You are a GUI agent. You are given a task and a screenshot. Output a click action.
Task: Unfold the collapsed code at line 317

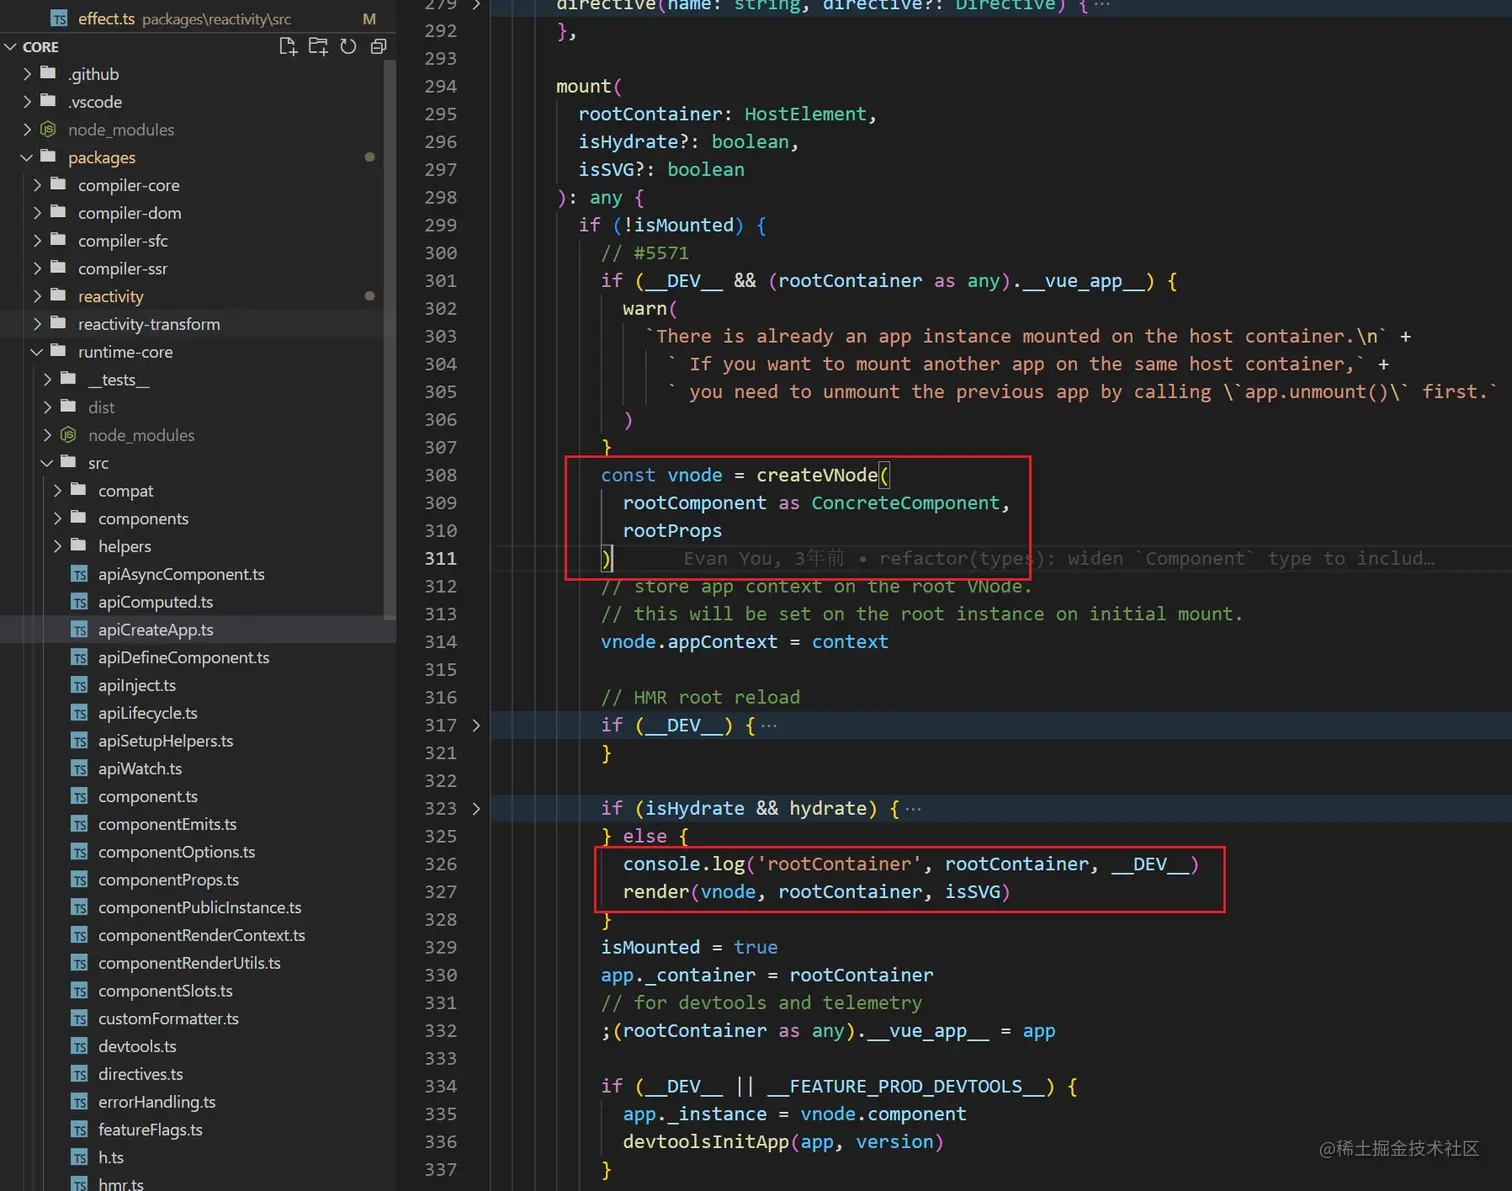click(476, 725)
